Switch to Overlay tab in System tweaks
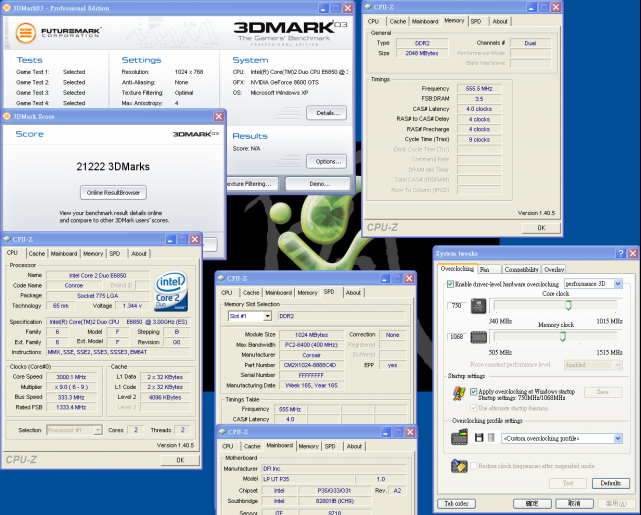Screen dimensions: 641x515 [x=554, y=269]
